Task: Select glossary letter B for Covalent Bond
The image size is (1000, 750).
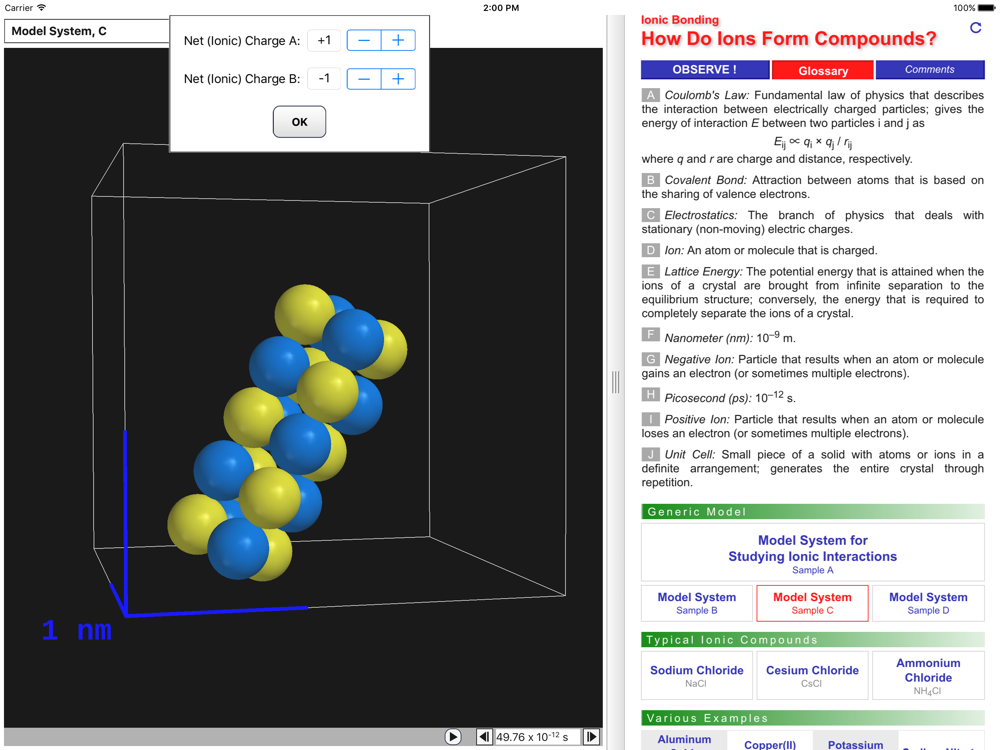Action: coord(650,180)
